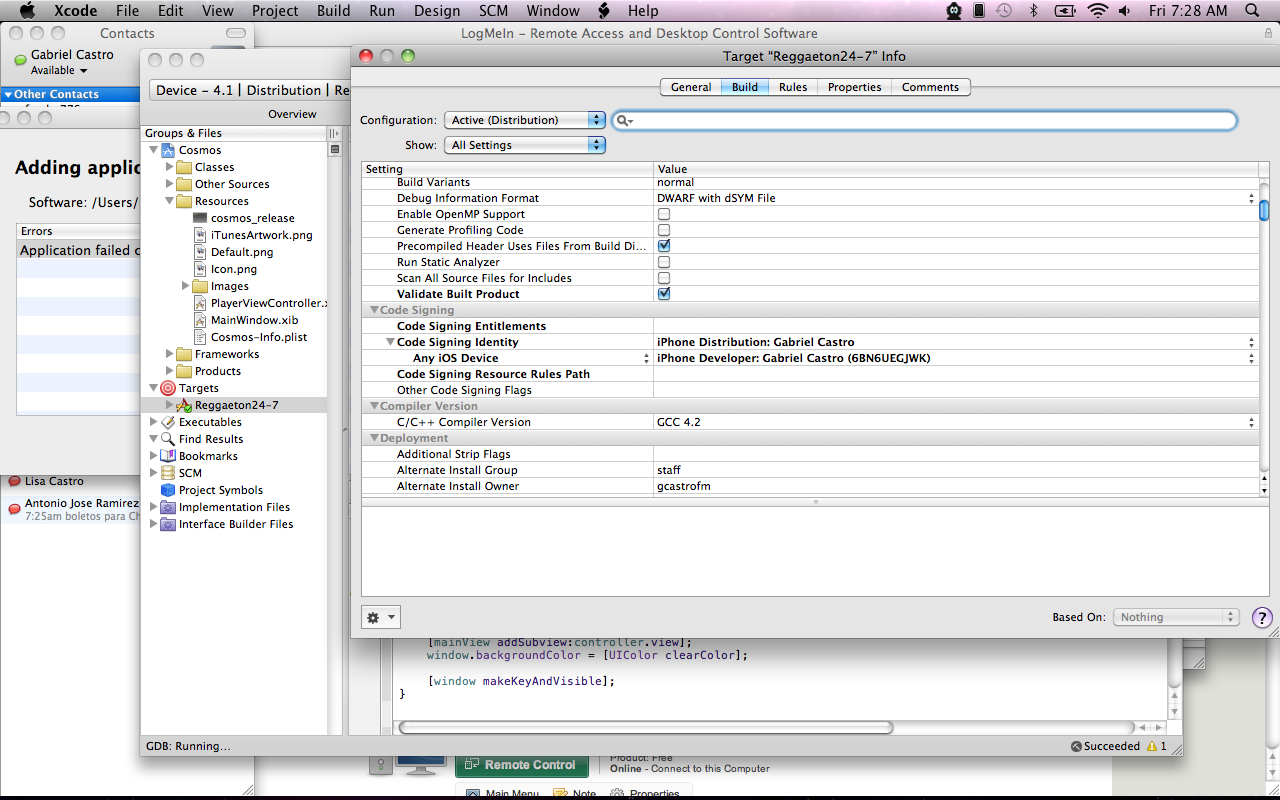Collapse the Deployment settings section

pyautogui.click(x=374, y=438)
